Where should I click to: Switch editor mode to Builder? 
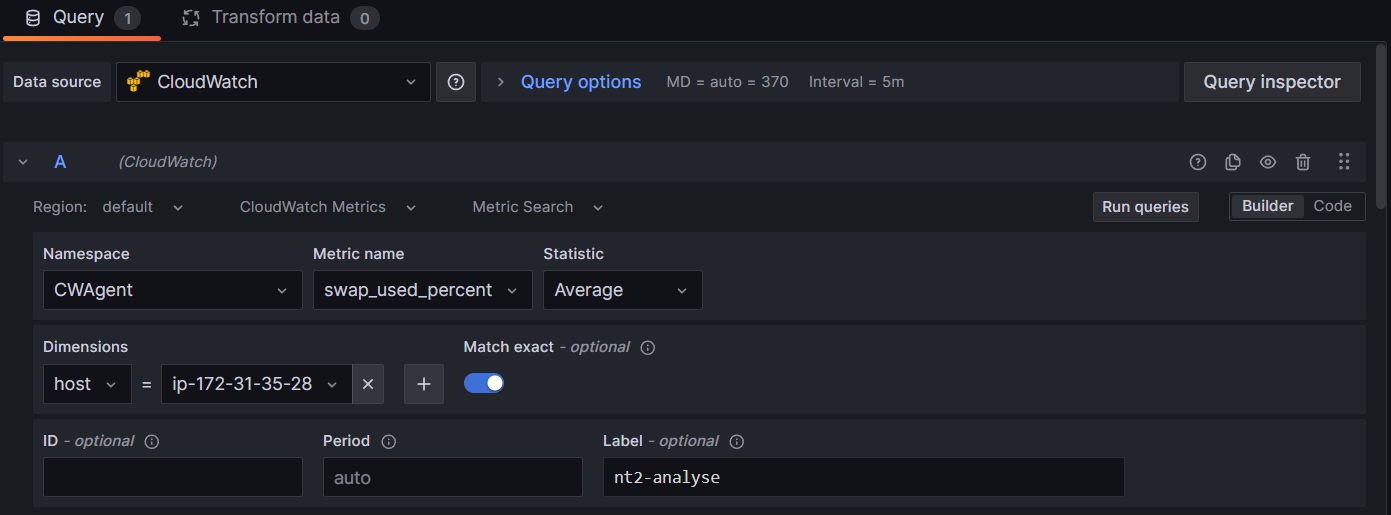1267,206
